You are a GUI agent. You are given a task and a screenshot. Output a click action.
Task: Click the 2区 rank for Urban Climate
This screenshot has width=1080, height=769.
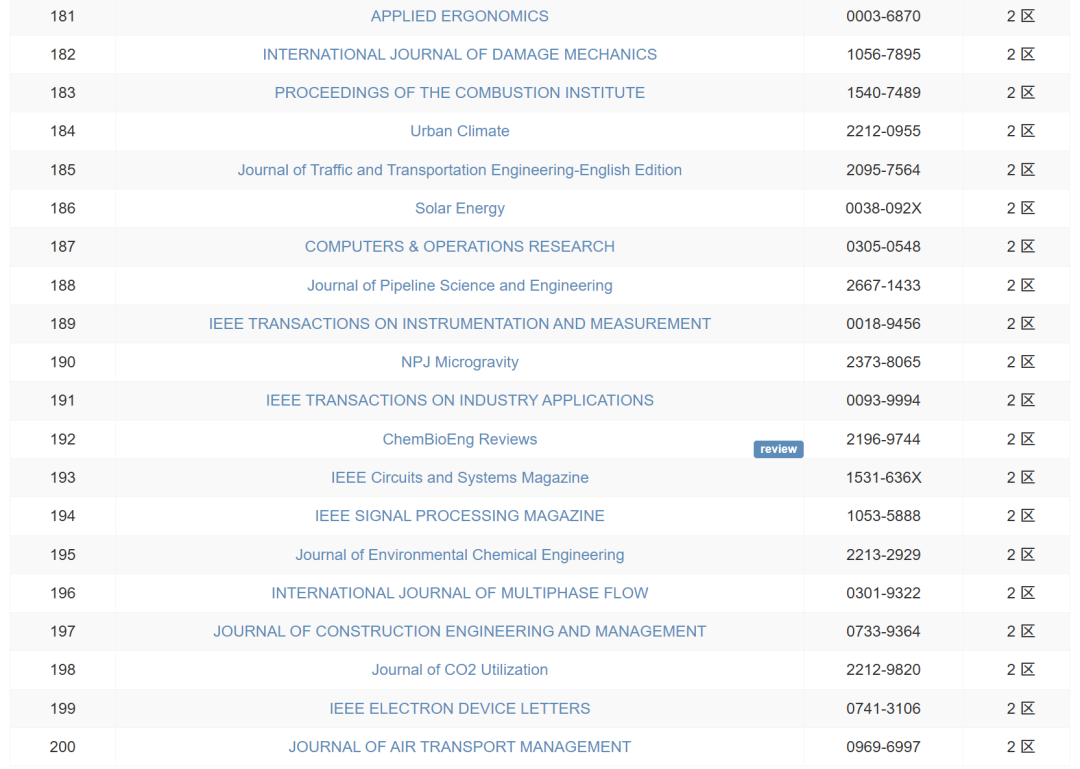(1020, 131)
